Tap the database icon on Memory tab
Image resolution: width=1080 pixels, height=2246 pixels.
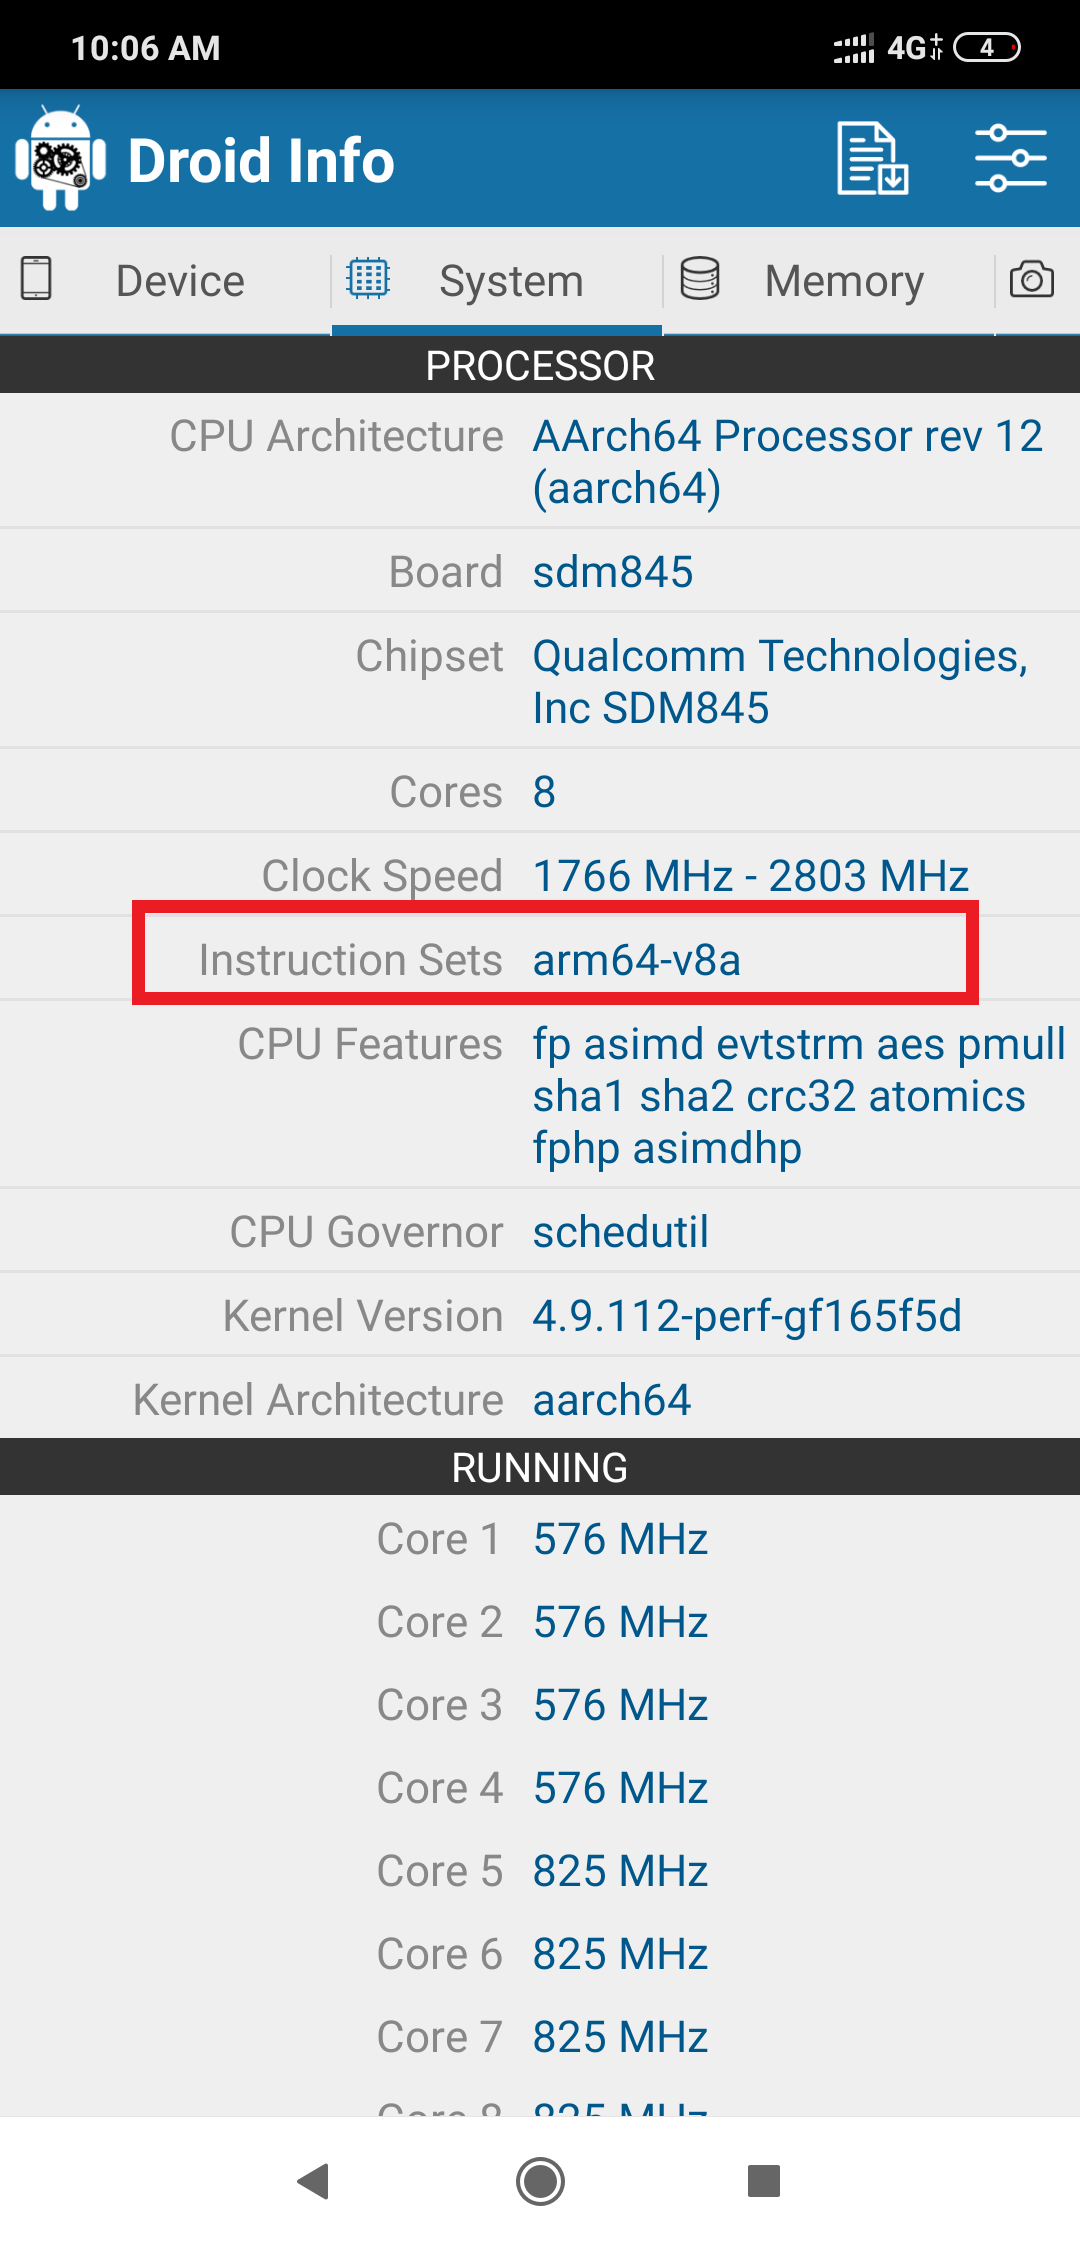click(x=700, y=279)
